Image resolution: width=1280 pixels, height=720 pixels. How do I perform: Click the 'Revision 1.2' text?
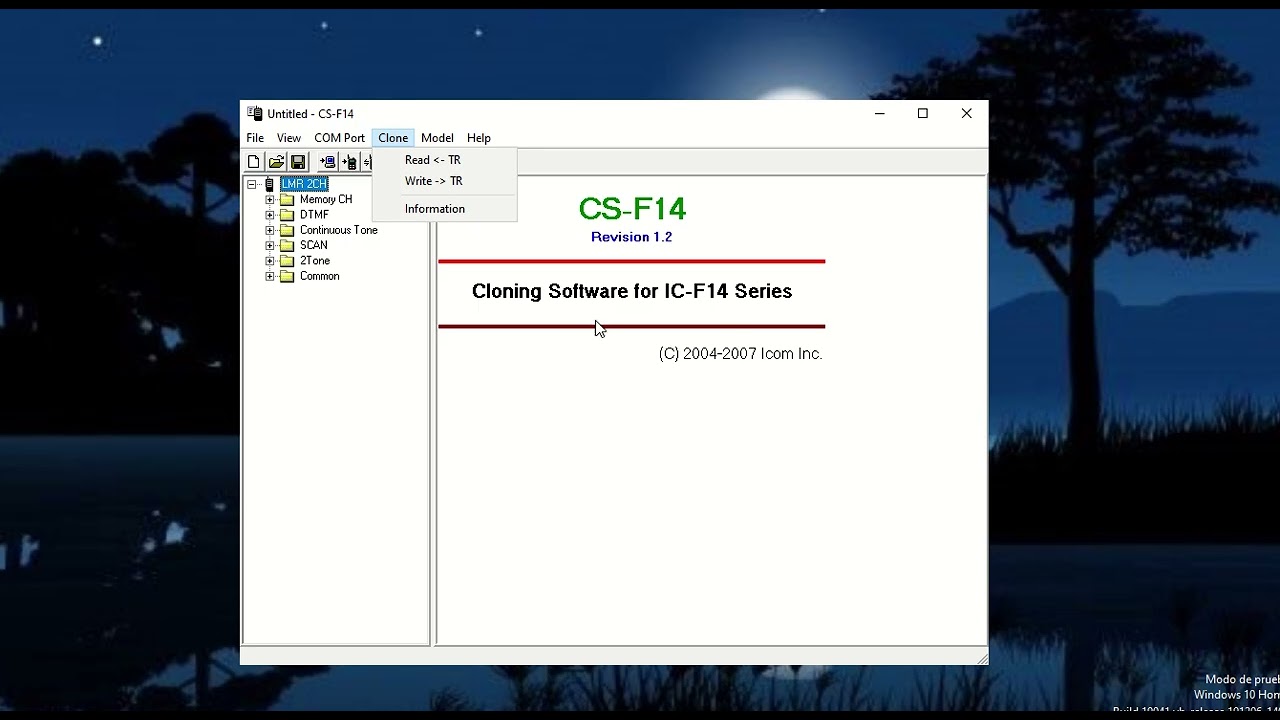pyautogui.click(x=631, y=237)
